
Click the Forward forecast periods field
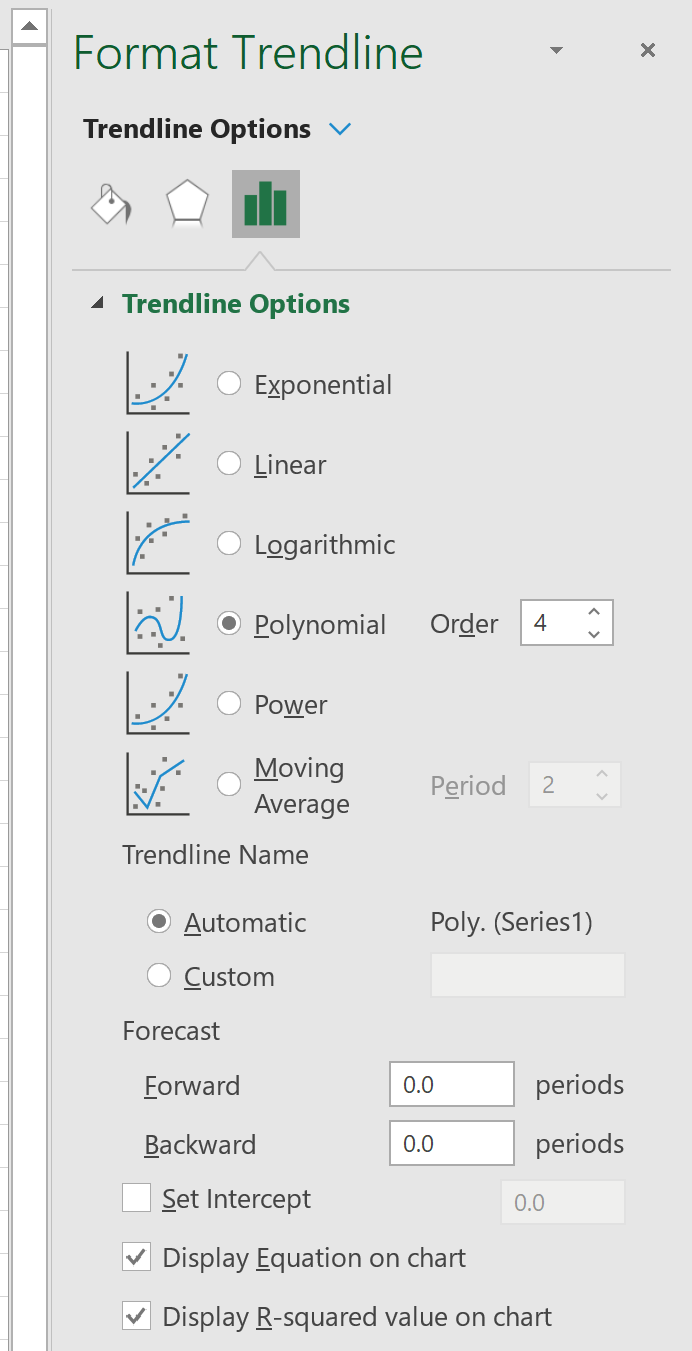coord(452,1085)
